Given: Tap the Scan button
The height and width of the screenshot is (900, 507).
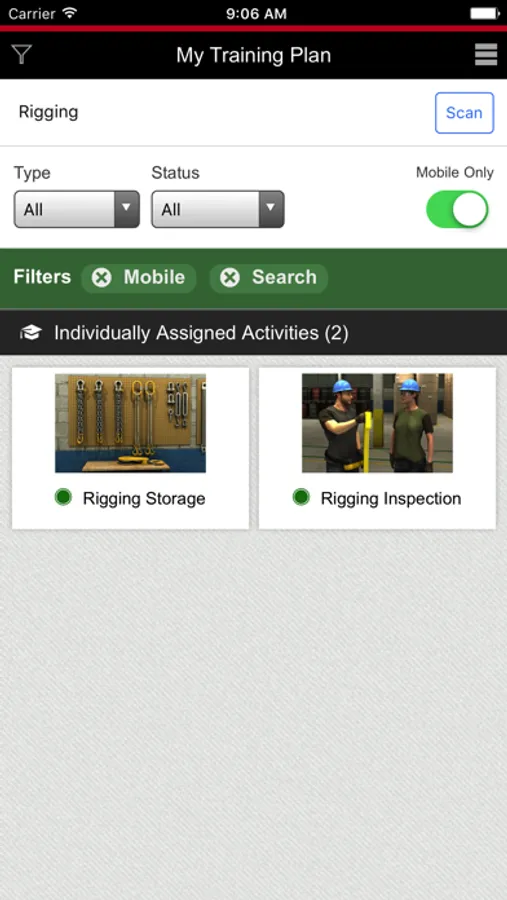Looking at the screenshot, I should [x=464, y=112].
